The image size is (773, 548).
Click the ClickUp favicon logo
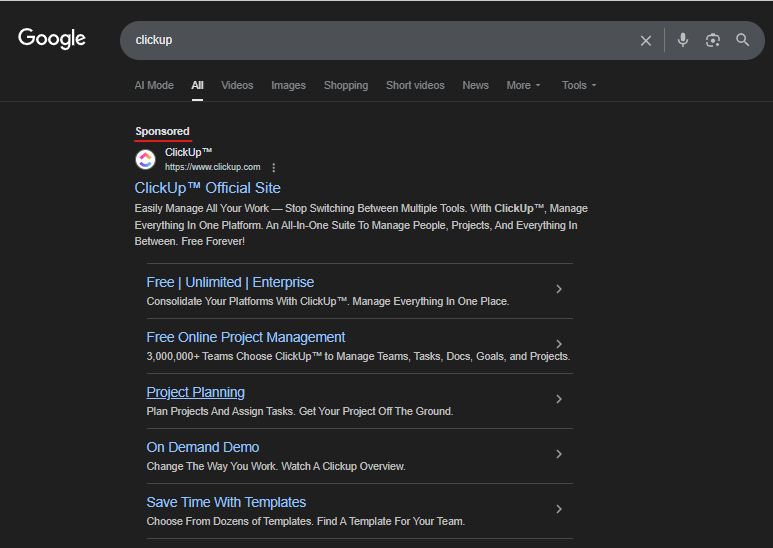point(146,159)
